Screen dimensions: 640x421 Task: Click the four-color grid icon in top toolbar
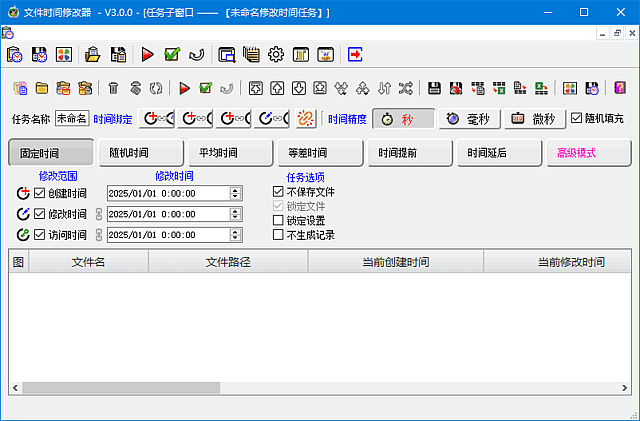click(63, 55)
